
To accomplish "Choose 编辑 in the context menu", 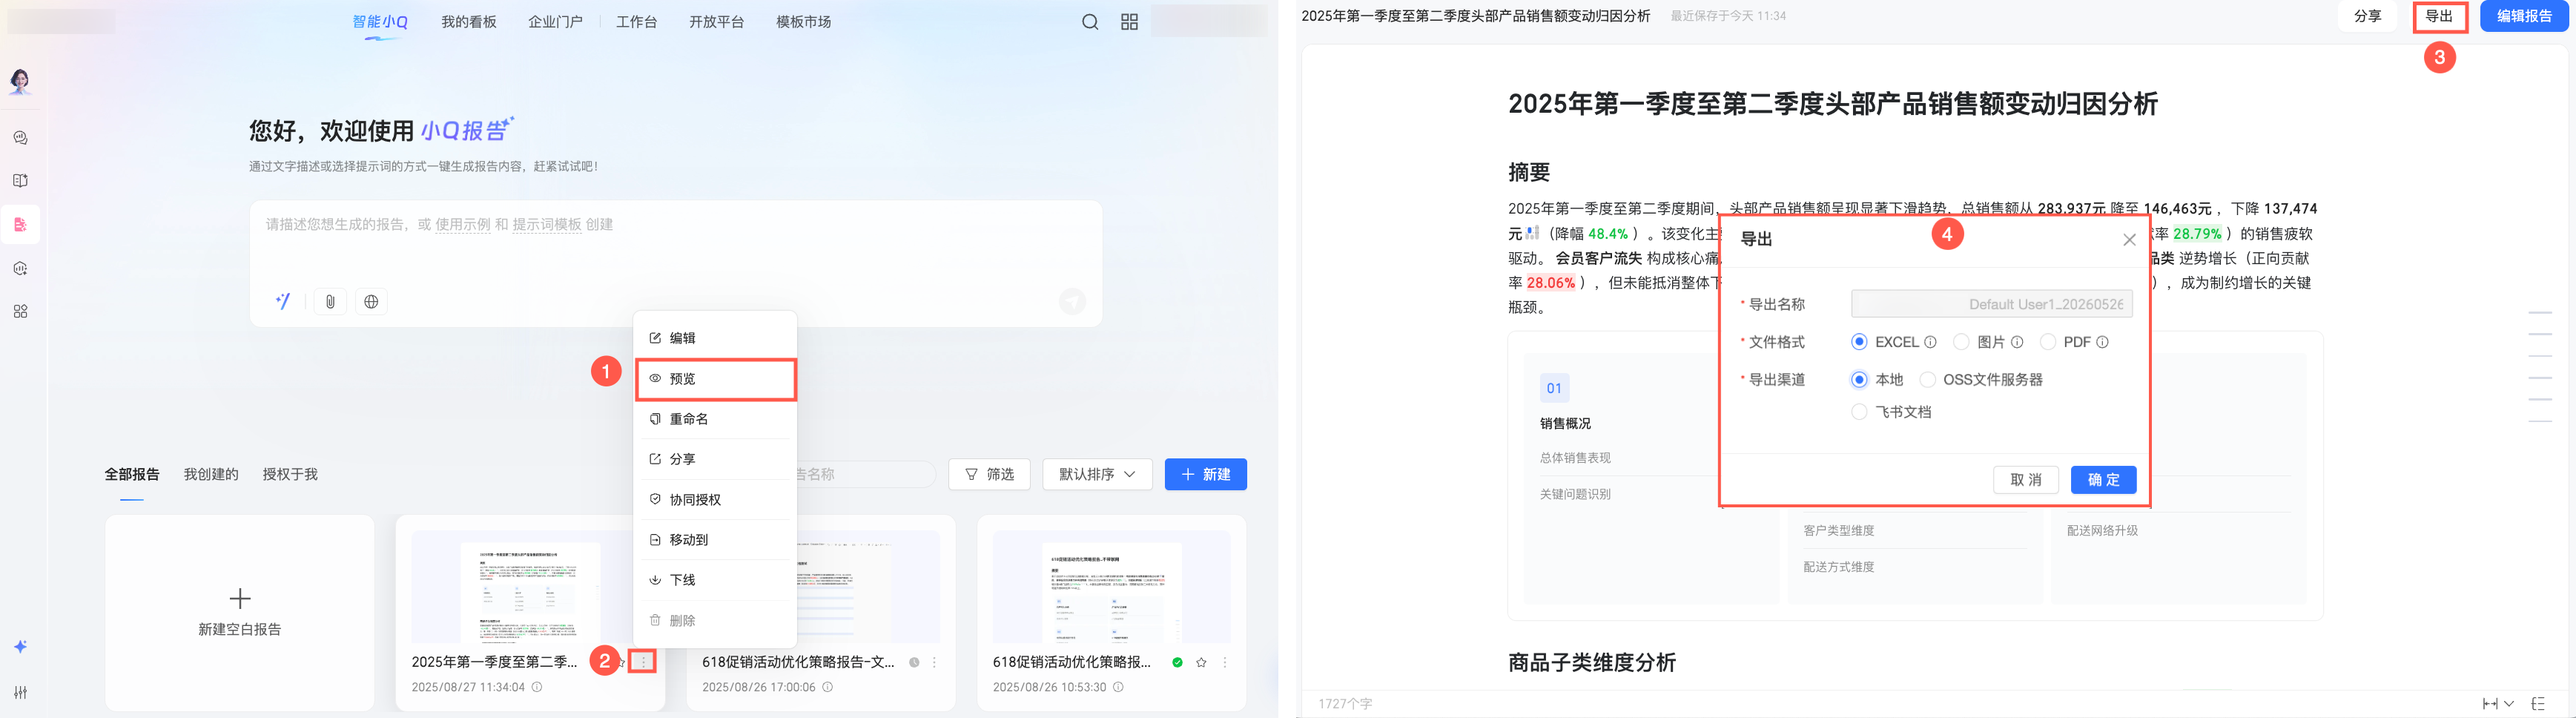I will (x=715, y=338).
